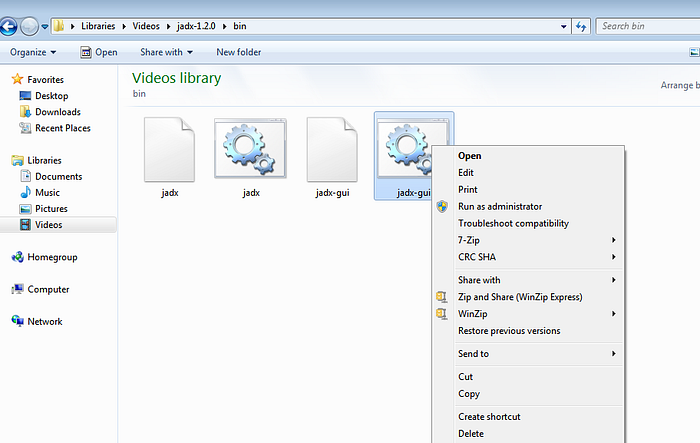The height and width of the screenshot is (443, 700).
Task: Click the Downloads folder icon in Favorites
Action: point(25,111)
